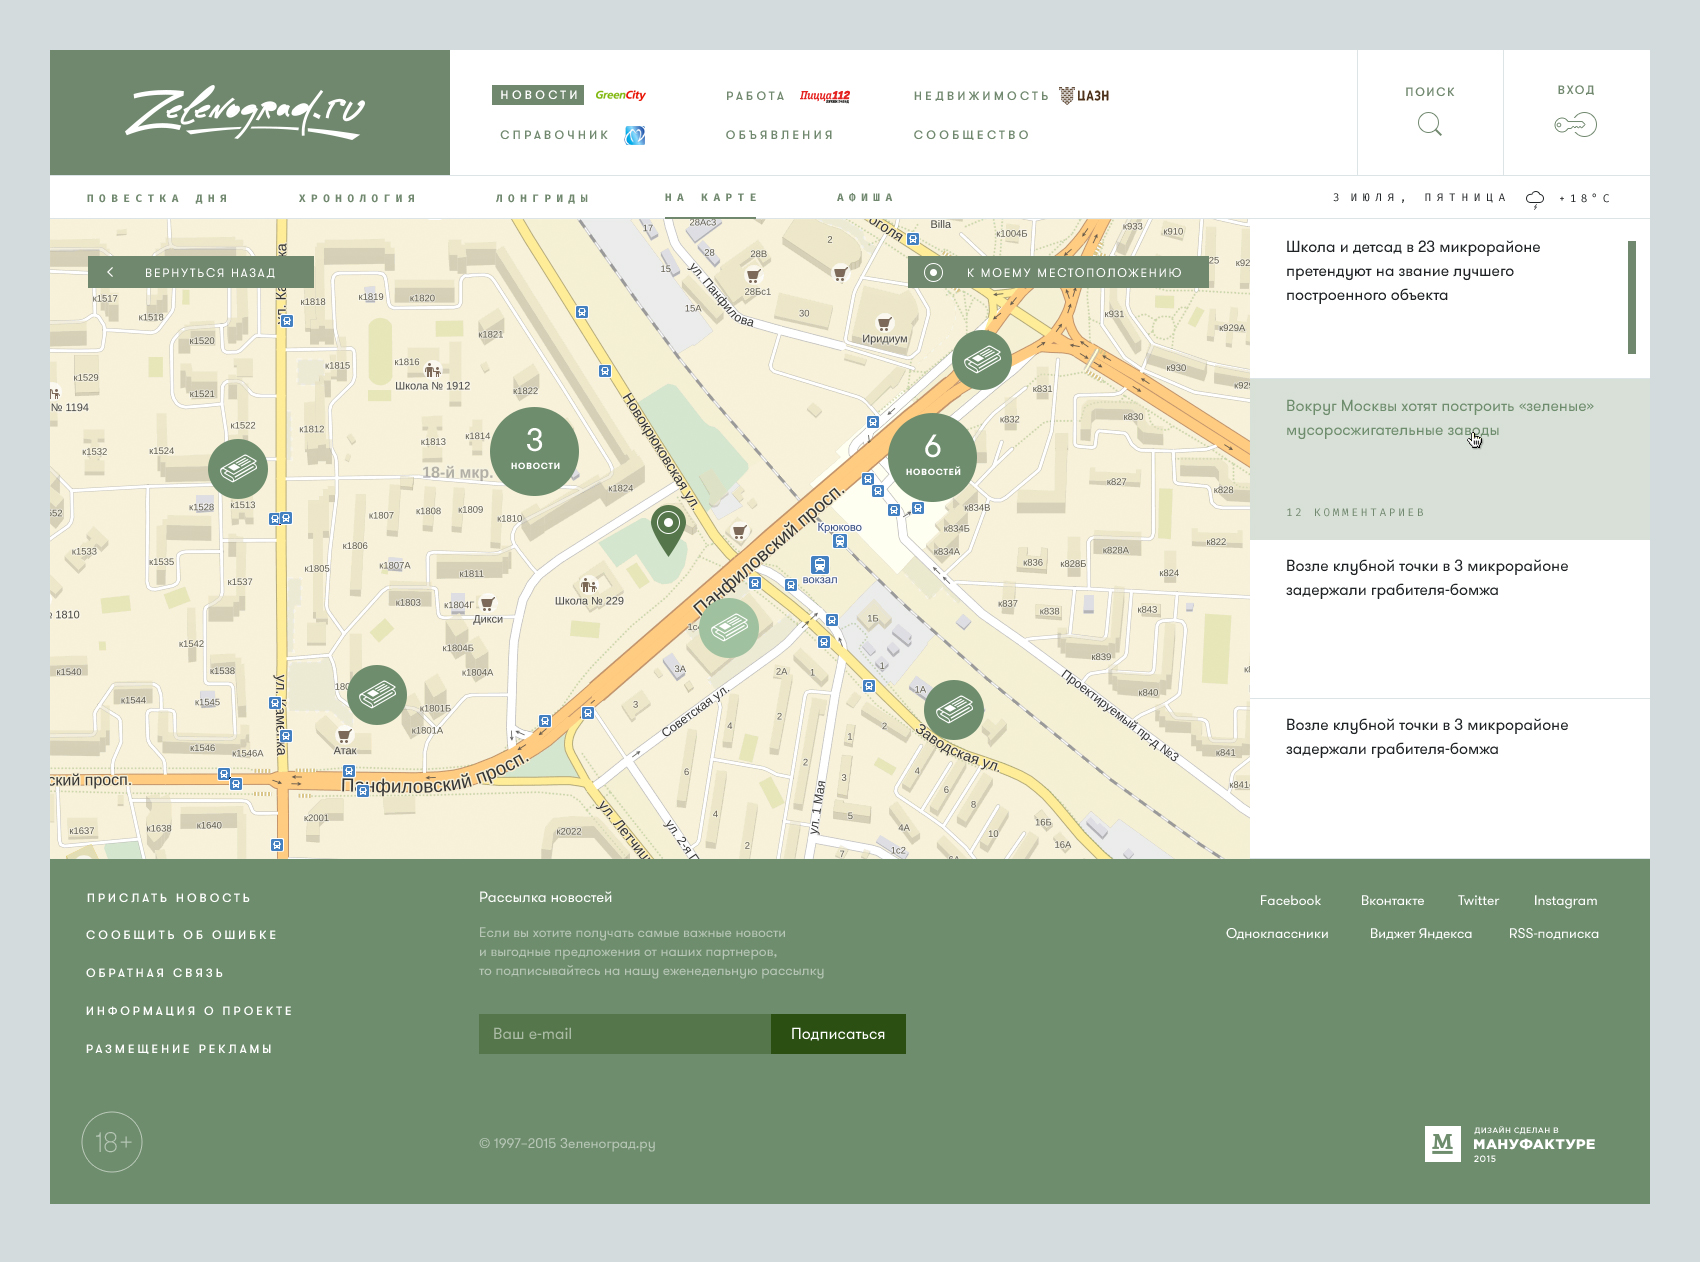Click the light green highlighted news marker
Image resolution: width=1700 pixels, height=1262 pixels.
728,628
